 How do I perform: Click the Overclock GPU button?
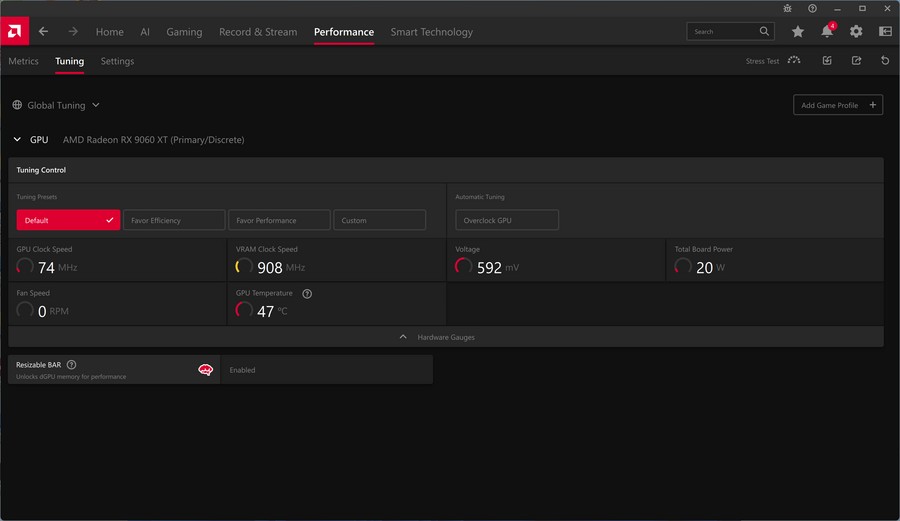tap(507, 220)
